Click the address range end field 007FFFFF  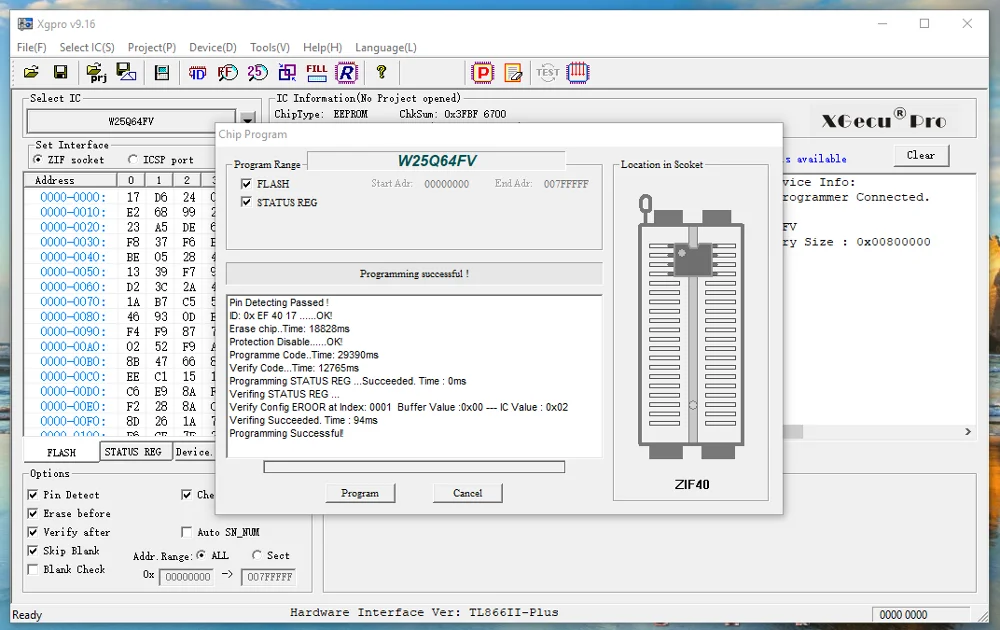[269, 577]
